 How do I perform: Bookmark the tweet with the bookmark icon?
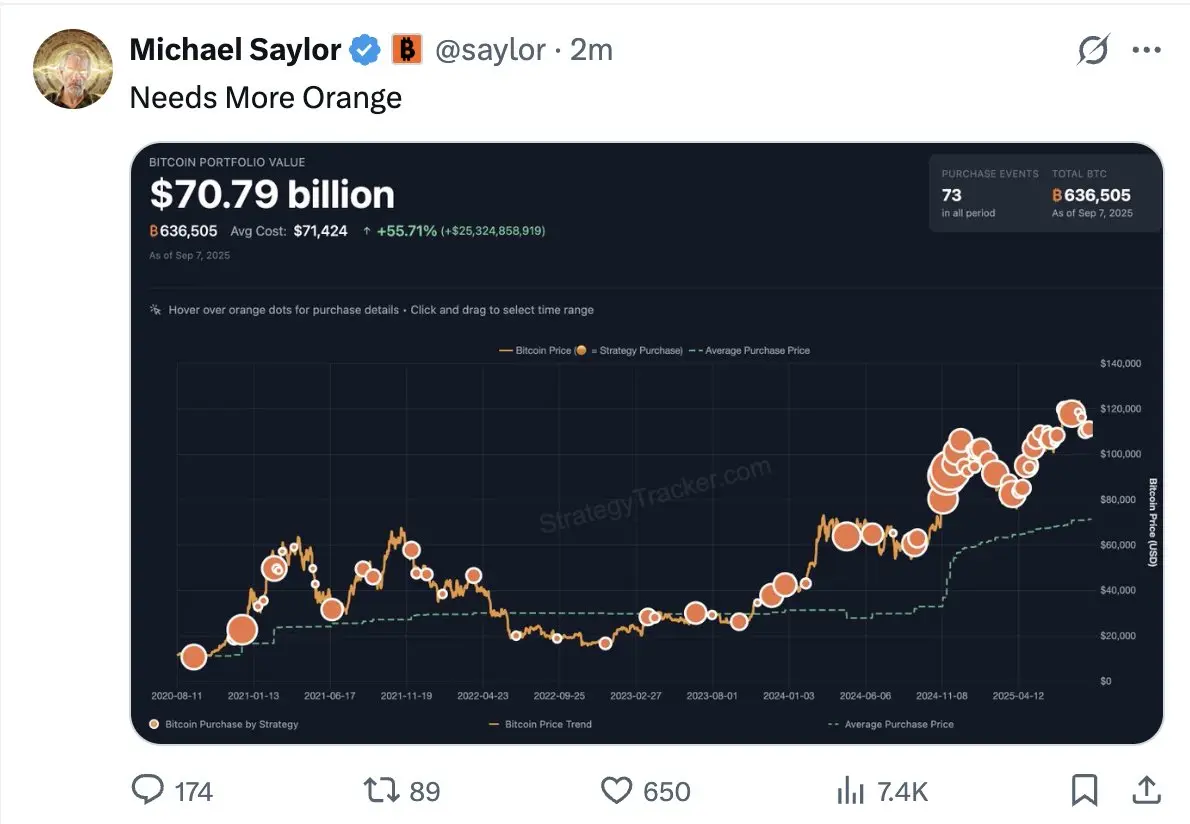[x=1085, y=790]
